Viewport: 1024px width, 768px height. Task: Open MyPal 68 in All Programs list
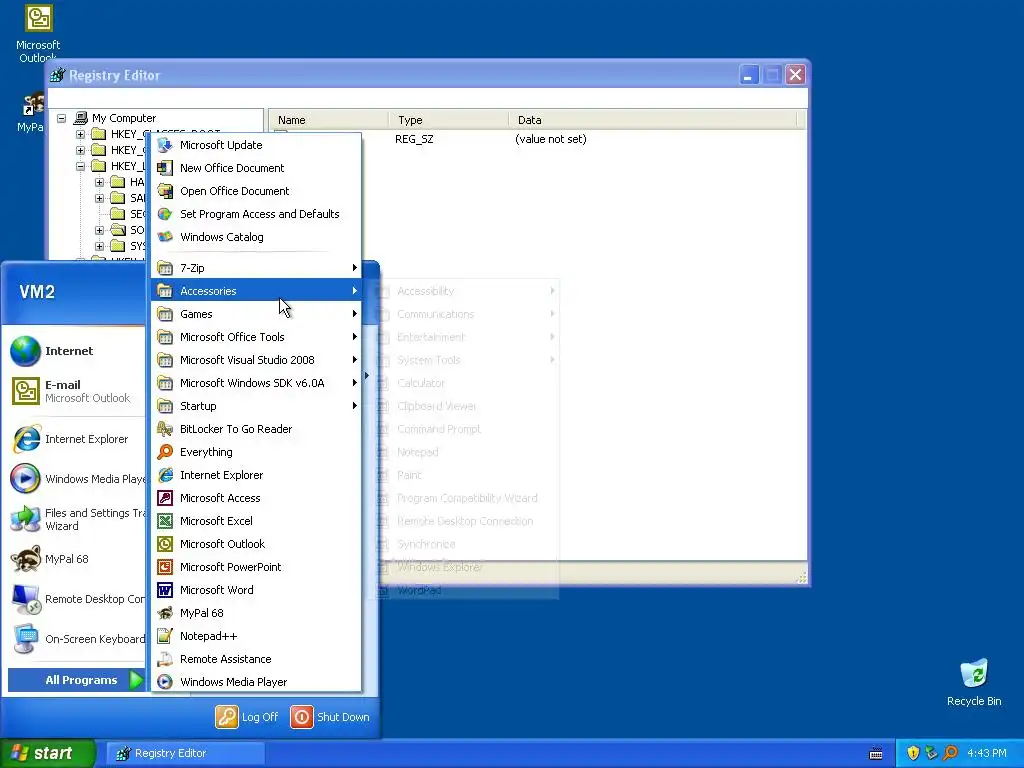click(257, 613)
